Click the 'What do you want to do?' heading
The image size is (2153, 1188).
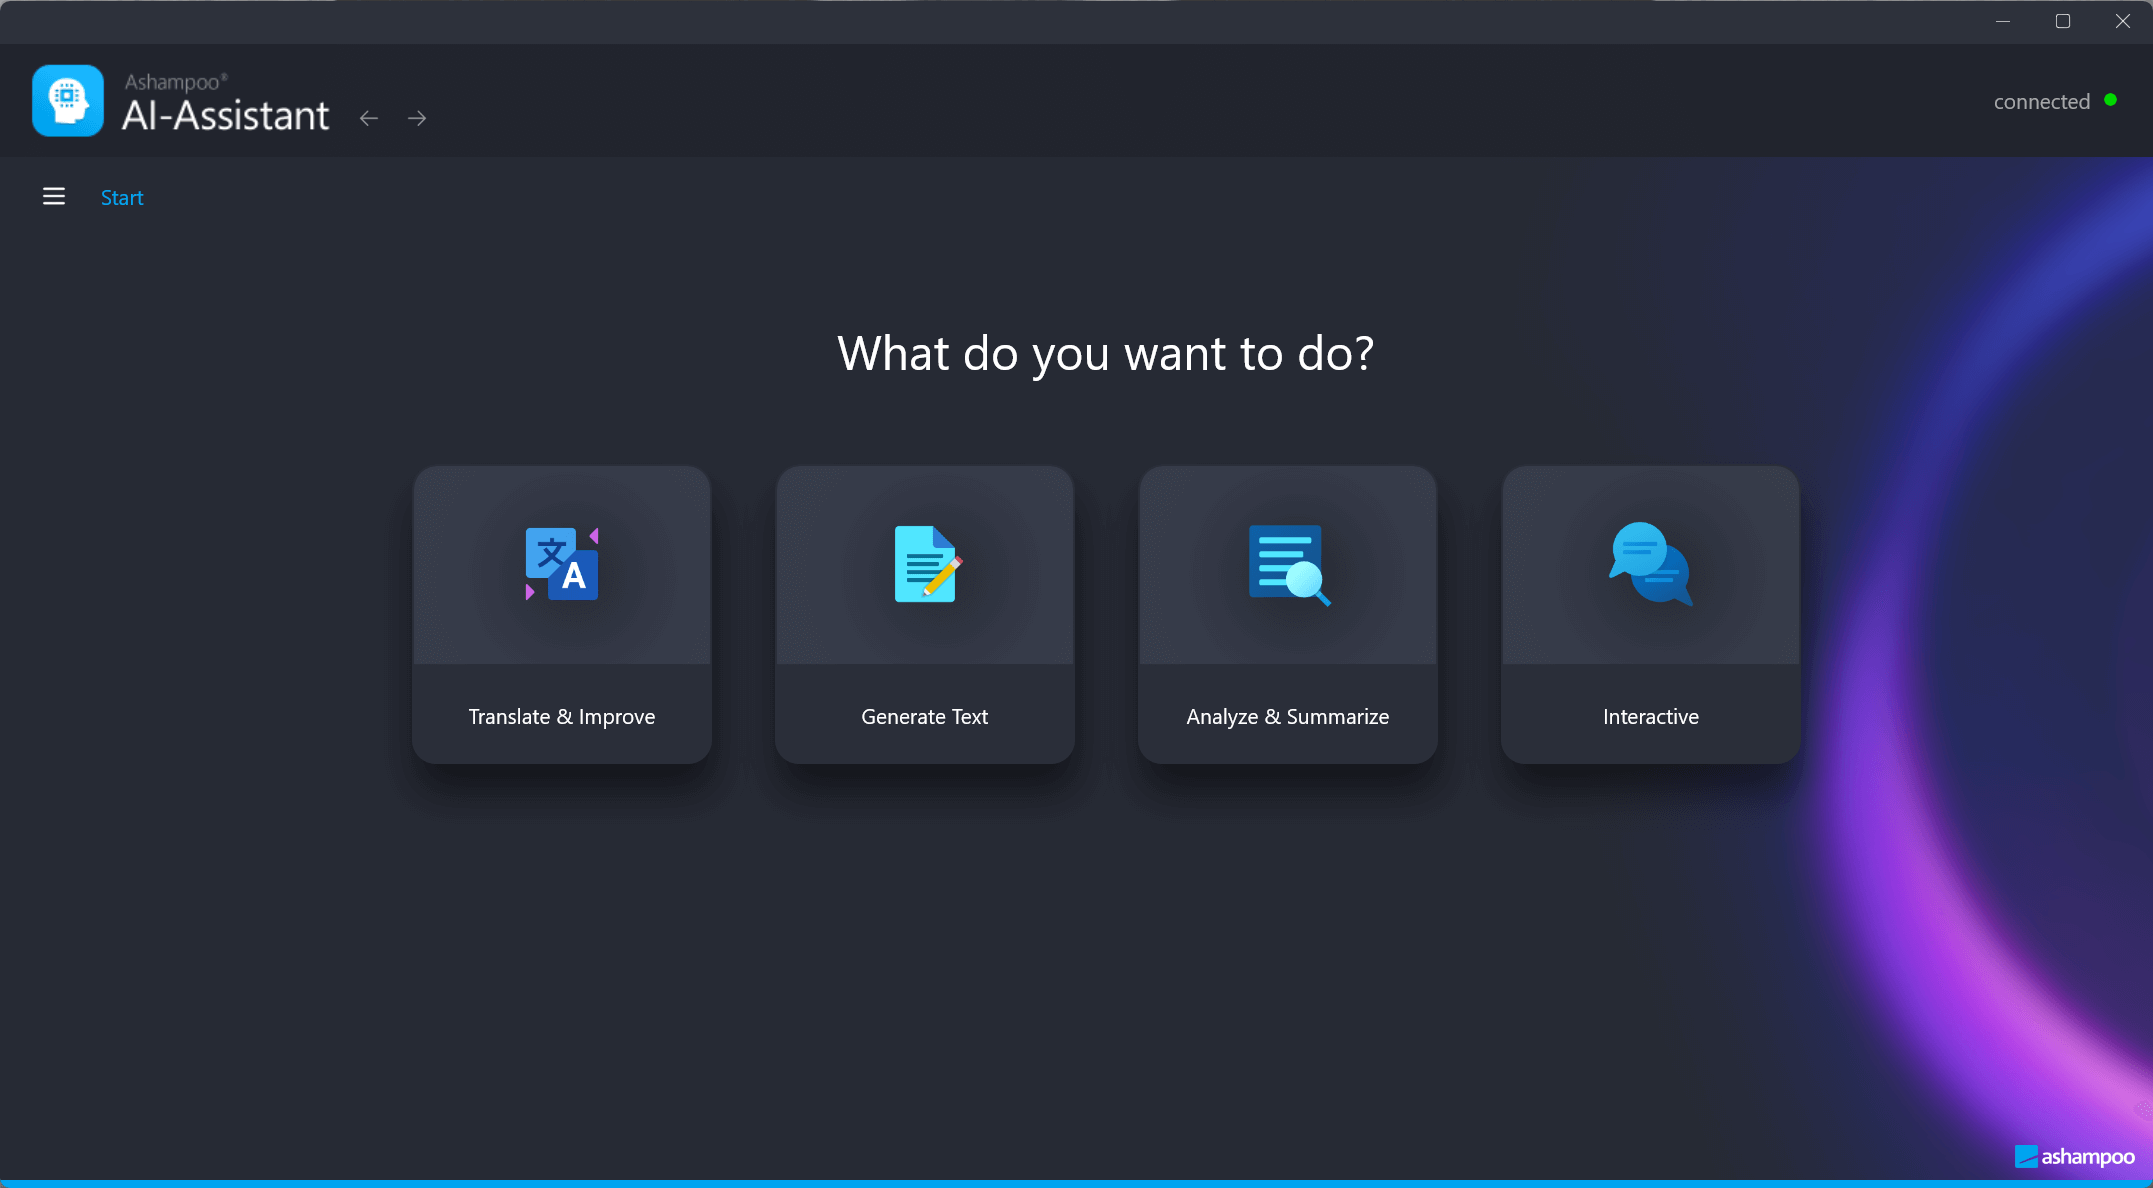coord(1105,353)
